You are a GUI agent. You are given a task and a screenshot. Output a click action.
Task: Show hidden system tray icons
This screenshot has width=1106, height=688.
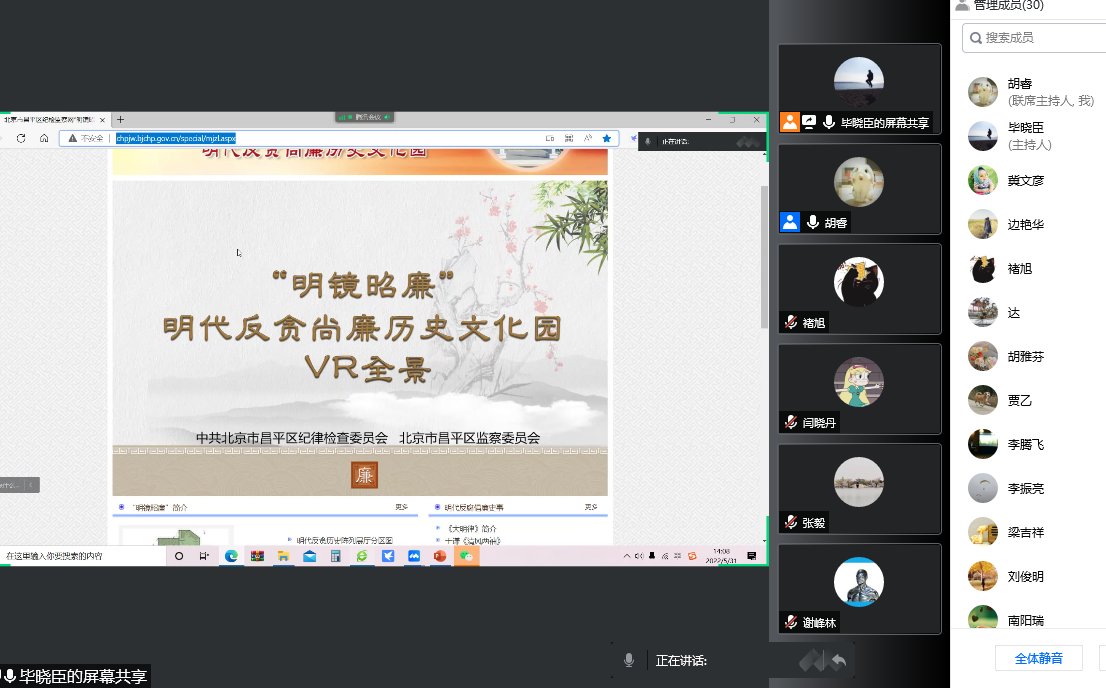(626, 556)
